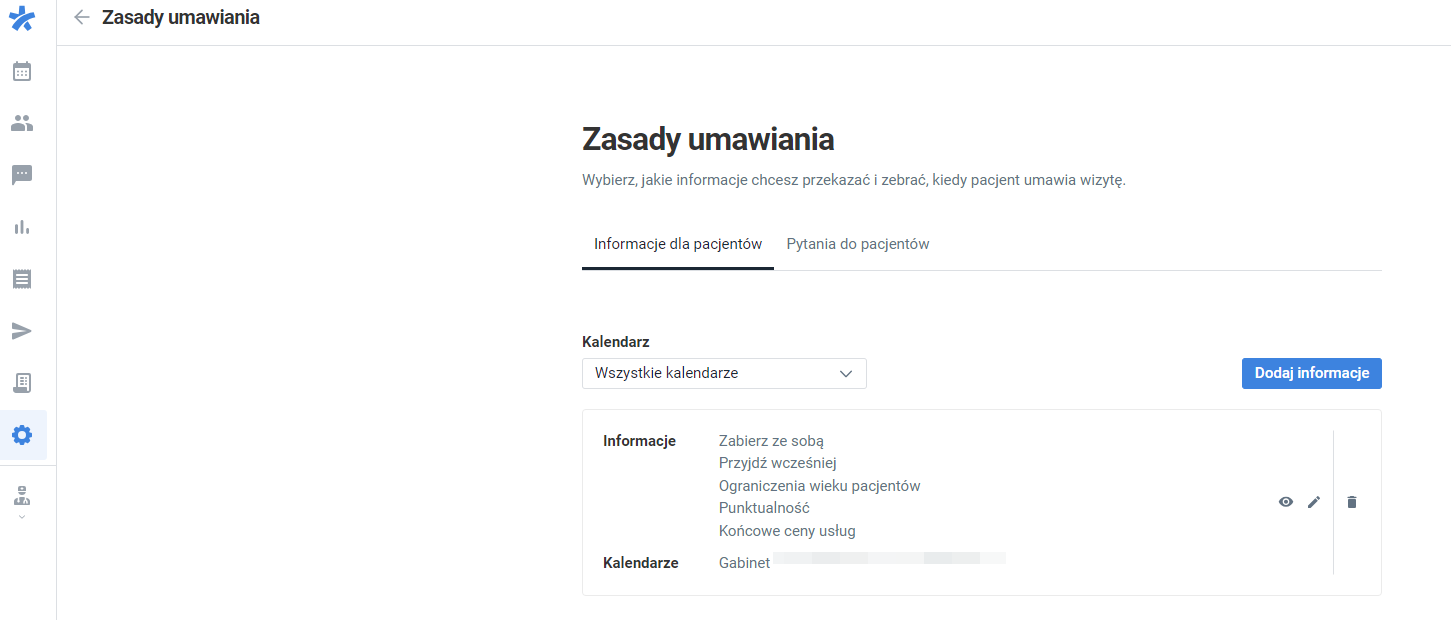Viewport: 1451px width, 620px height.
Task: Select the patients icon in the sidebar
Action: point(22,123)
